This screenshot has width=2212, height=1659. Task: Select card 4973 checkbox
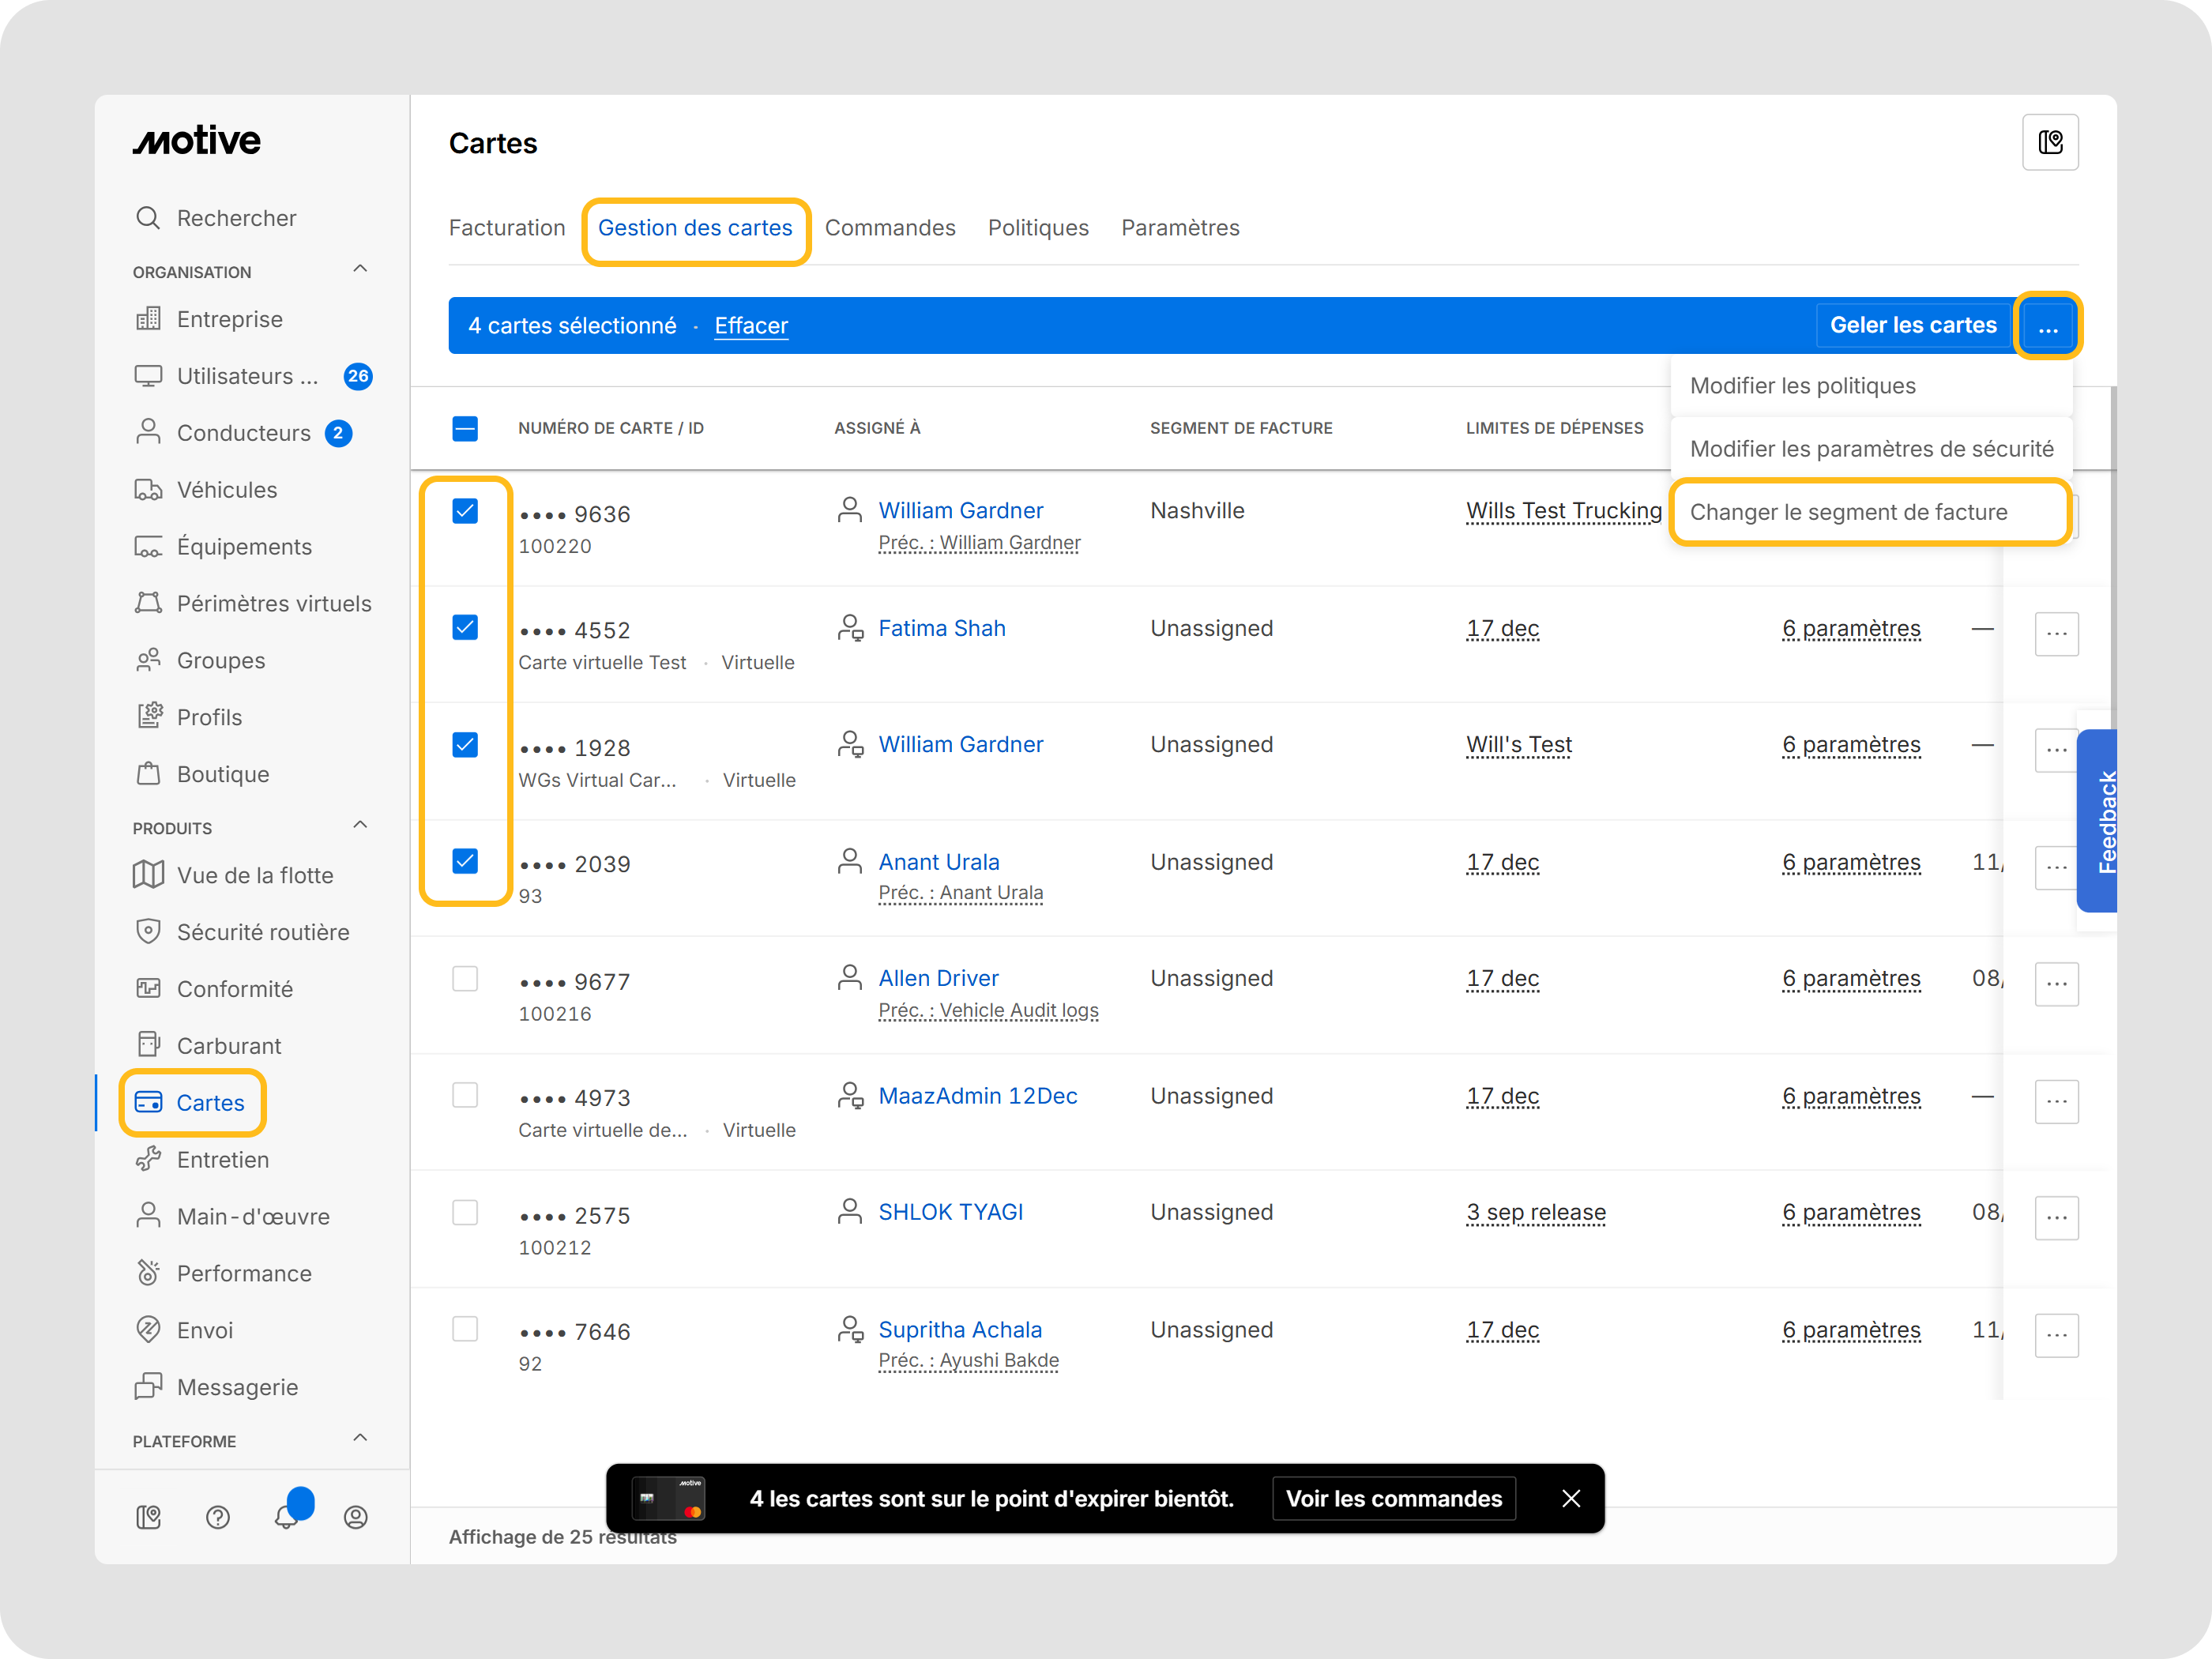pos(465,1095)
